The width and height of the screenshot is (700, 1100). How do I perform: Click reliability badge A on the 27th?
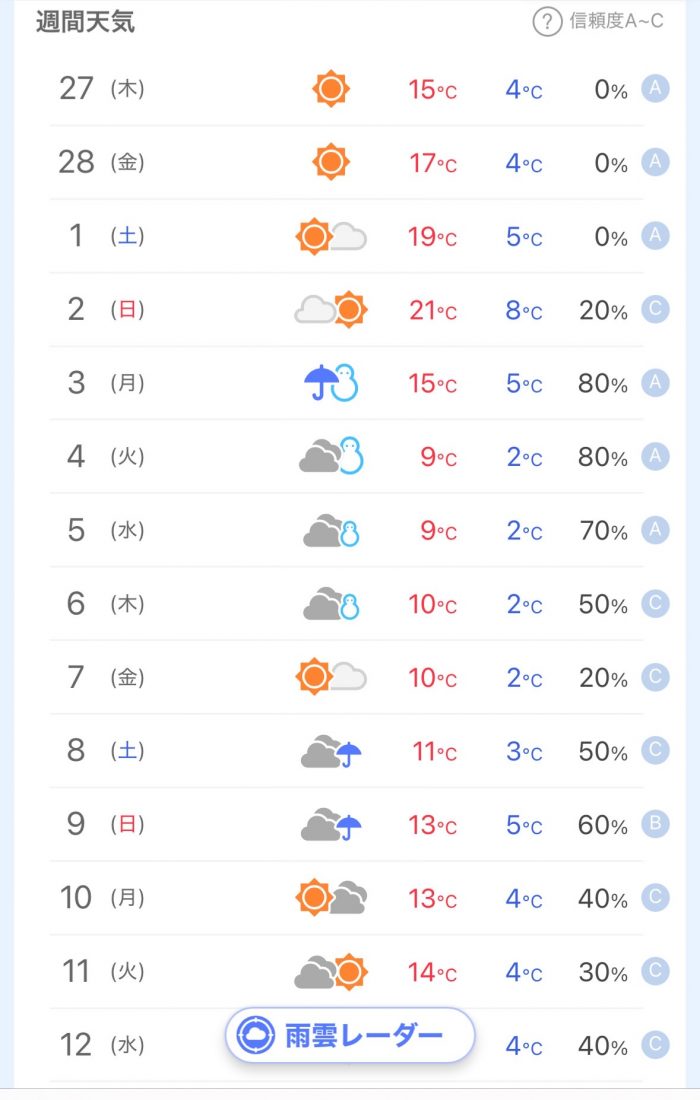(655, 88)
